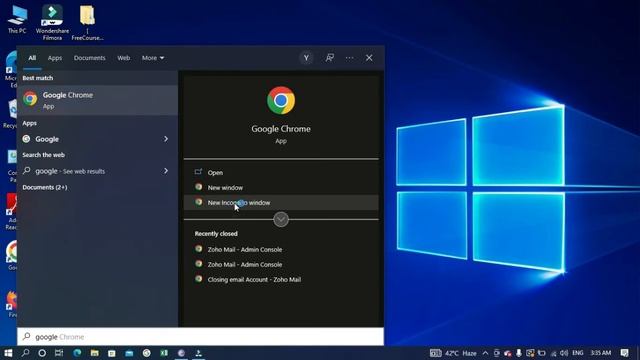Click the Google Chrome title in preview pane

(281, 129)
